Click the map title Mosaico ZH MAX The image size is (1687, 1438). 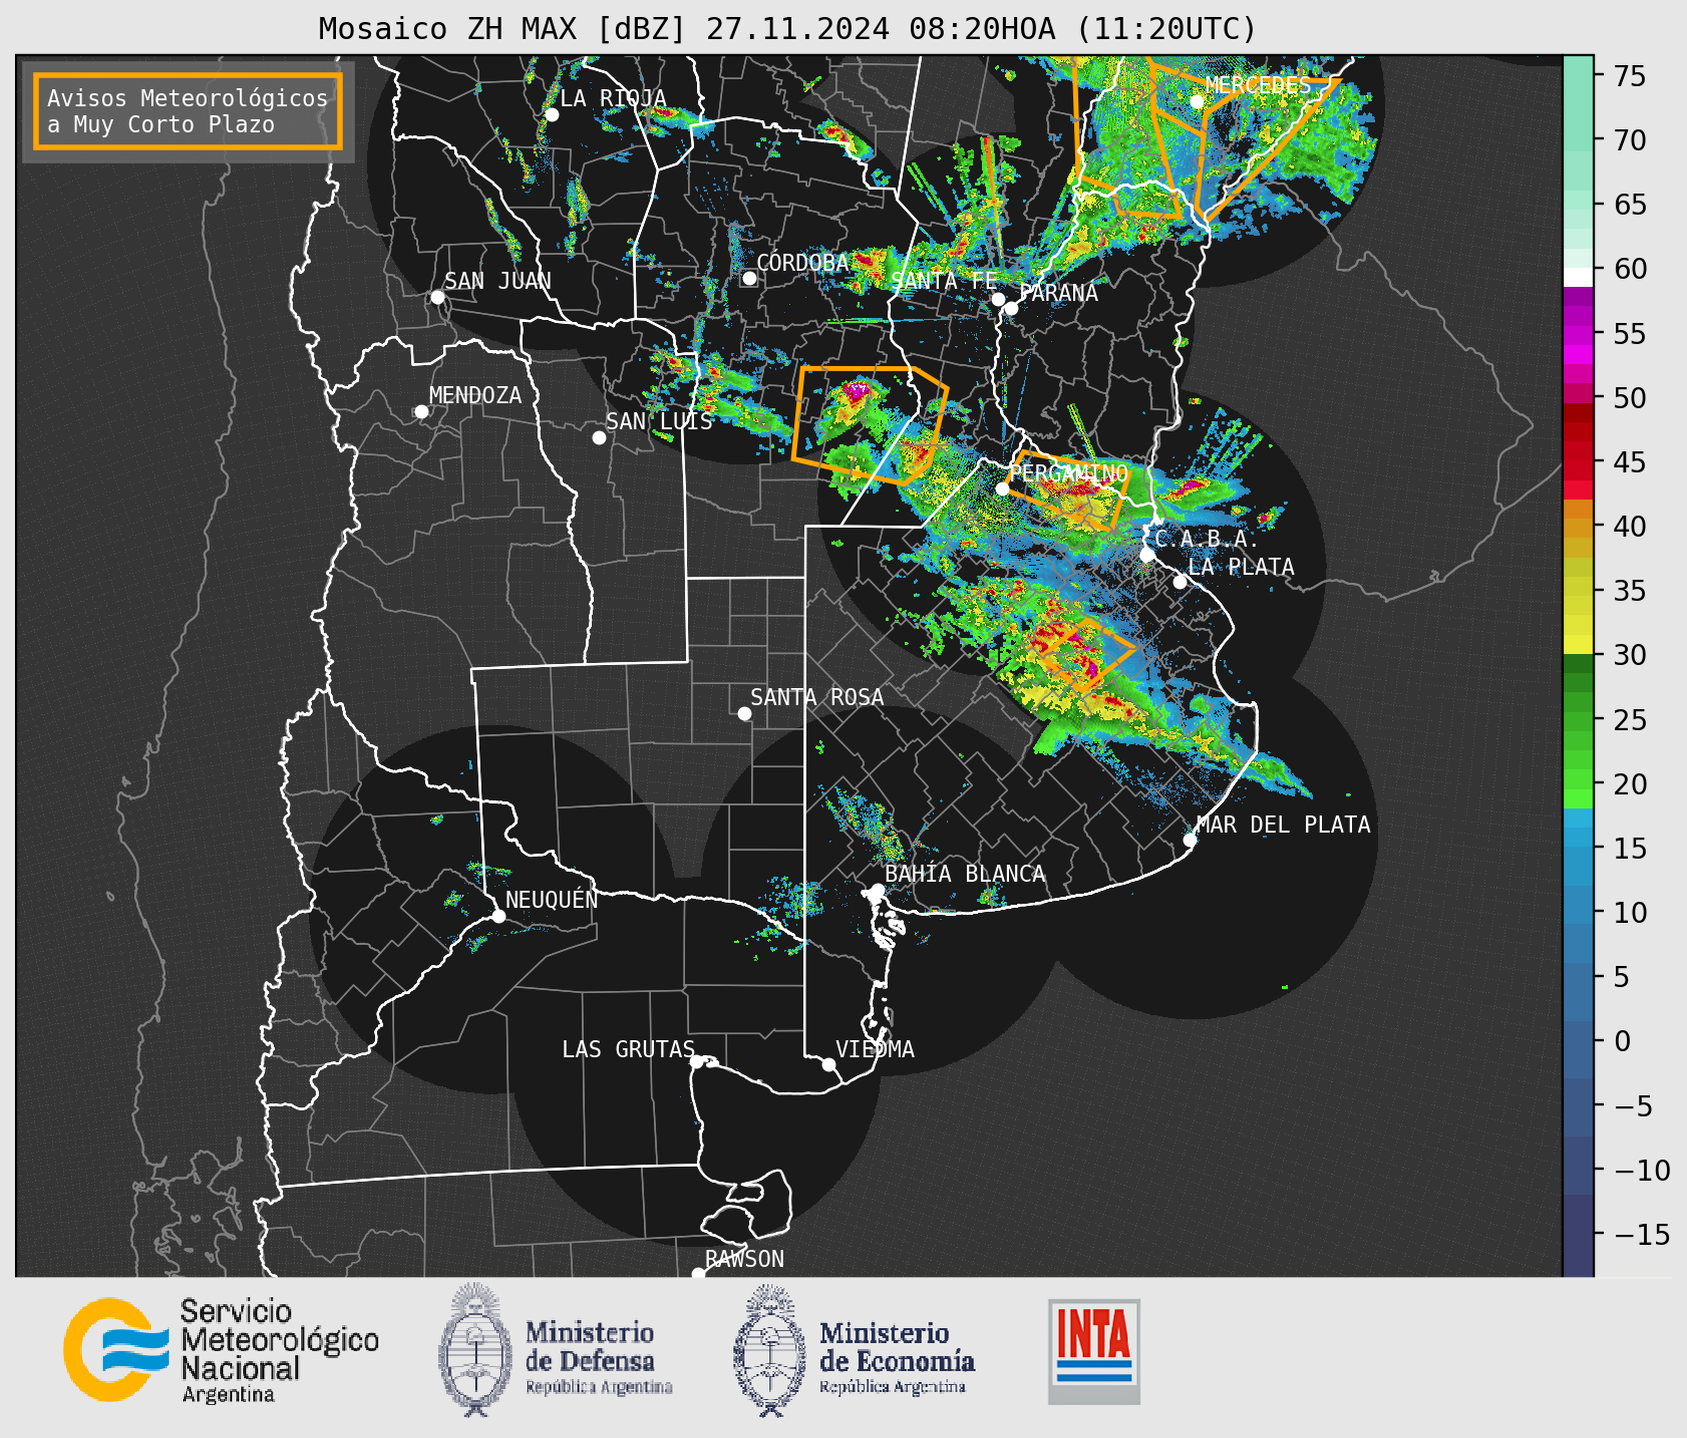787,28
